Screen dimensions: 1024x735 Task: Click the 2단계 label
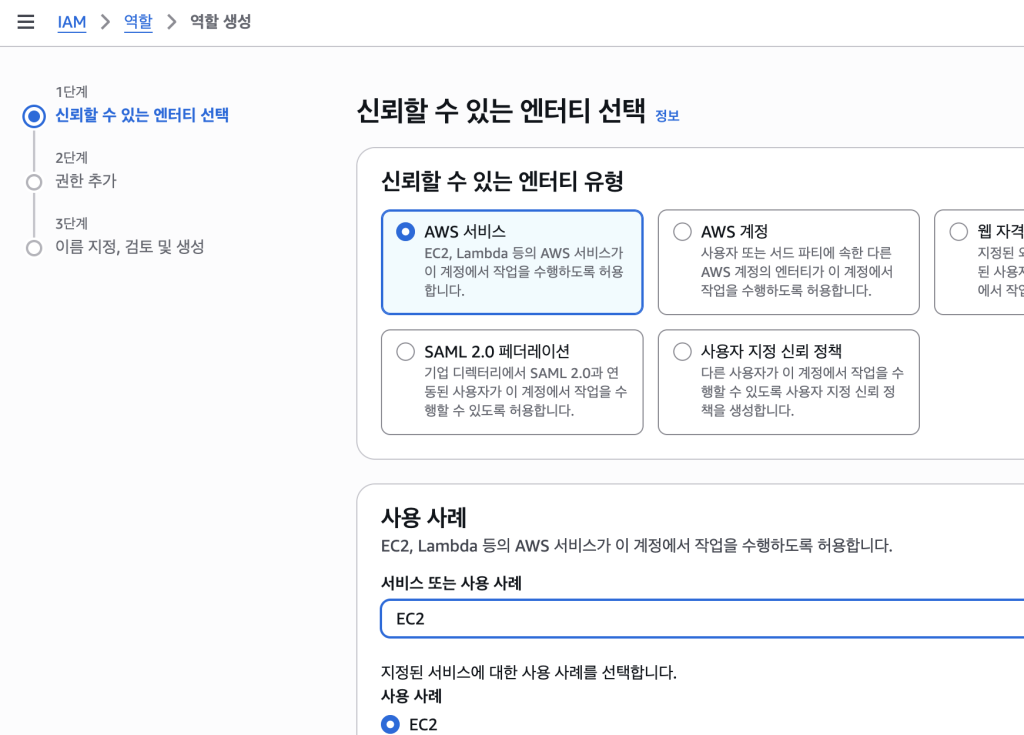pos(71,158)
